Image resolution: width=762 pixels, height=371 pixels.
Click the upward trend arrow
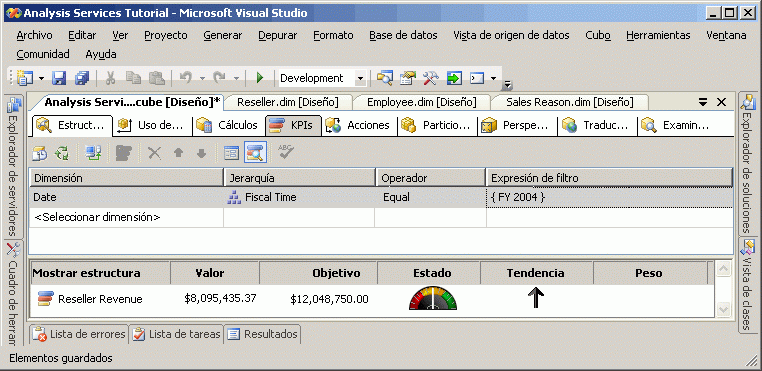click(536, 297)
